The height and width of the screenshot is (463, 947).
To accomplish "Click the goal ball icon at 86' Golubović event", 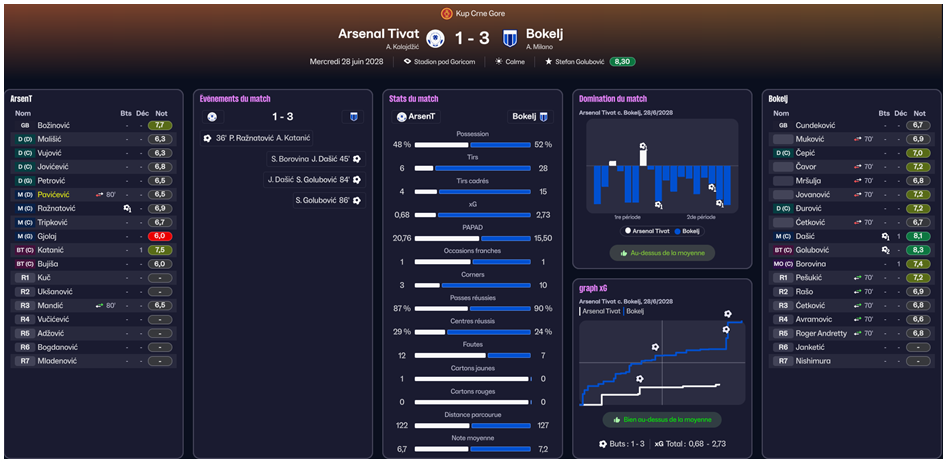I will coord(357,200).
